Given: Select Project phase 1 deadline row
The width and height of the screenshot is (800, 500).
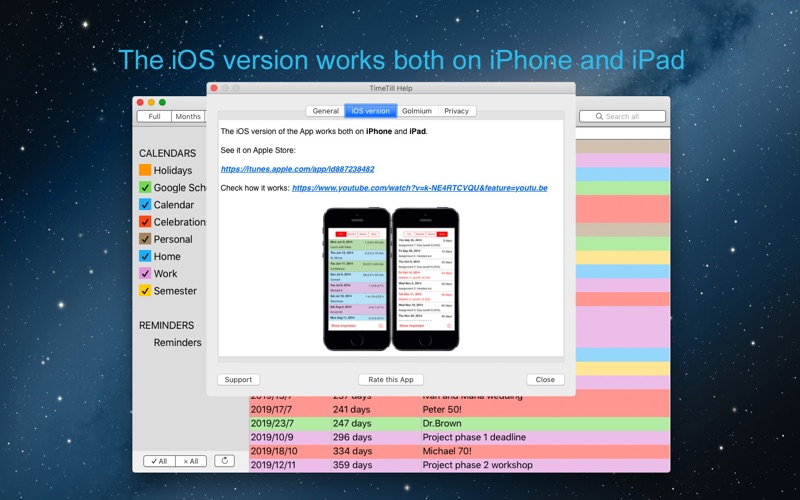Looking at the screenshot, I should click(x=459, y=437).
